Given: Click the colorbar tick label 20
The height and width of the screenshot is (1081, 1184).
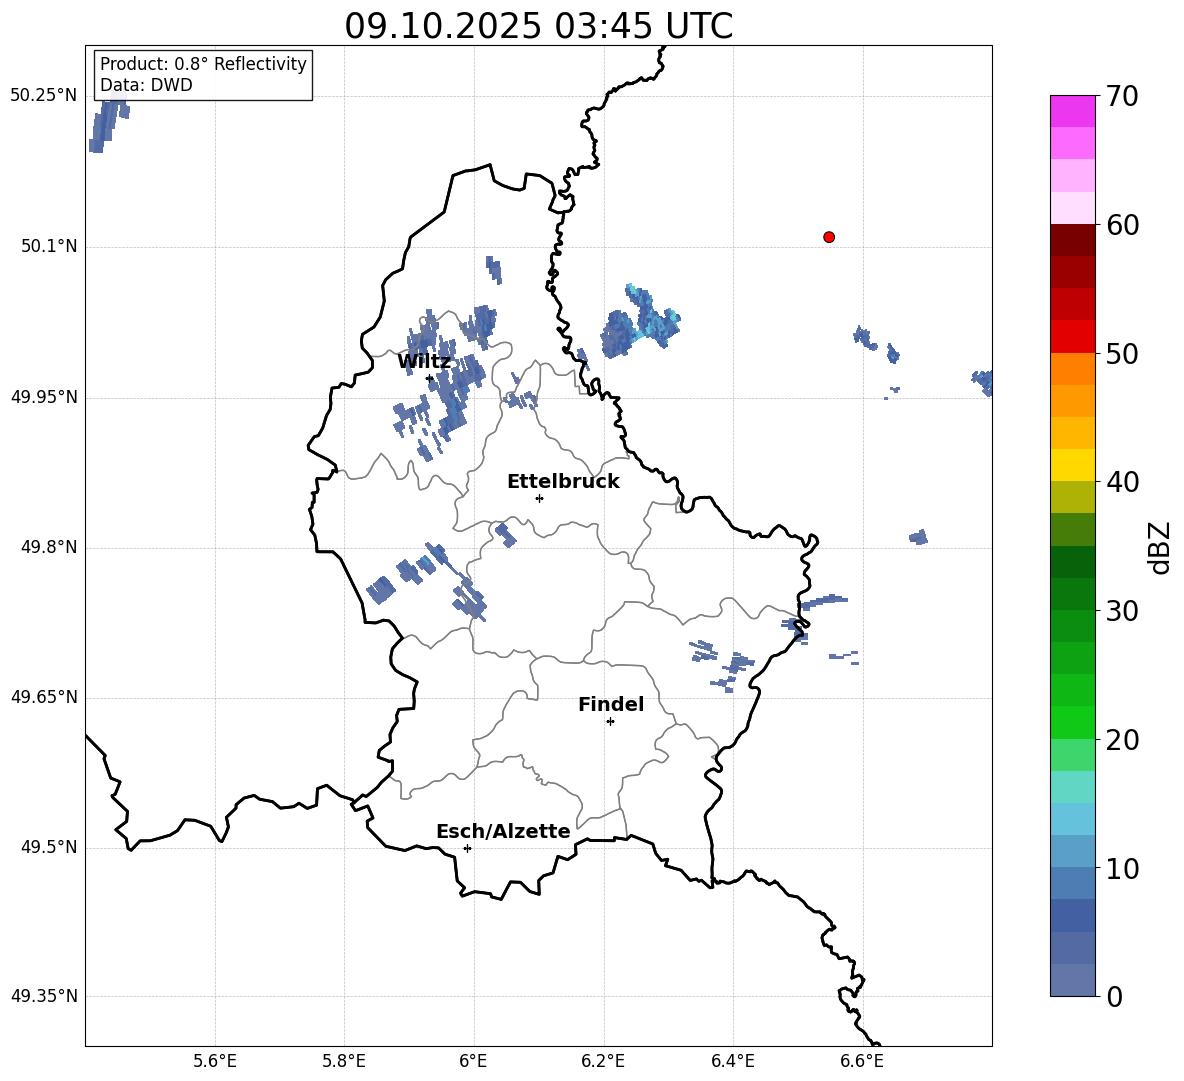Looking at the screenshot, I should [1122, 740].
